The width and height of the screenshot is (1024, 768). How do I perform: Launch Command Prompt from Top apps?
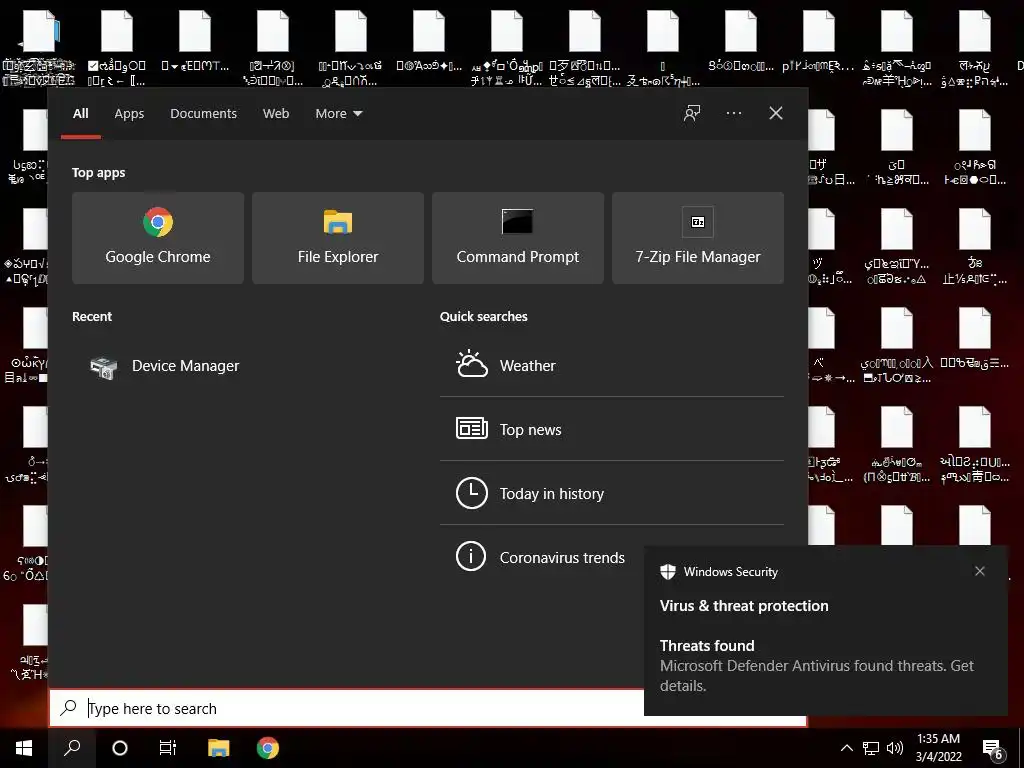click(518, 238)
